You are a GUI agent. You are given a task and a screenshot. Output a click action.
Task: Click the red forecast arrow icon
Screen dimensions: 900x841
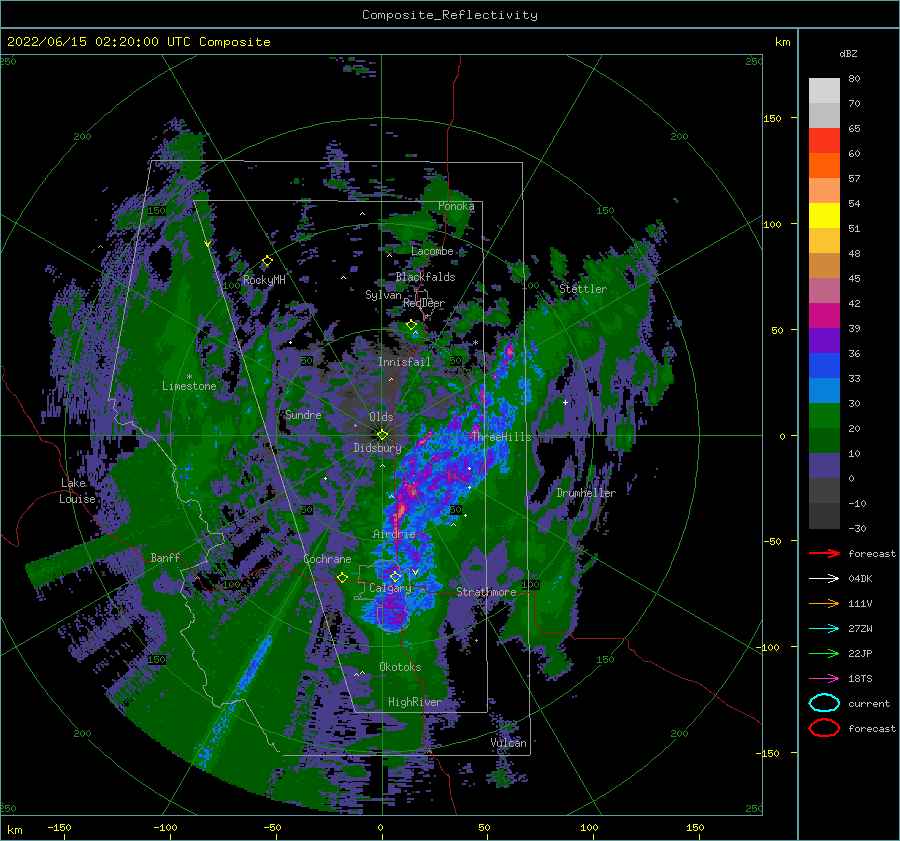pyautogui.click(x=824, y=553)
